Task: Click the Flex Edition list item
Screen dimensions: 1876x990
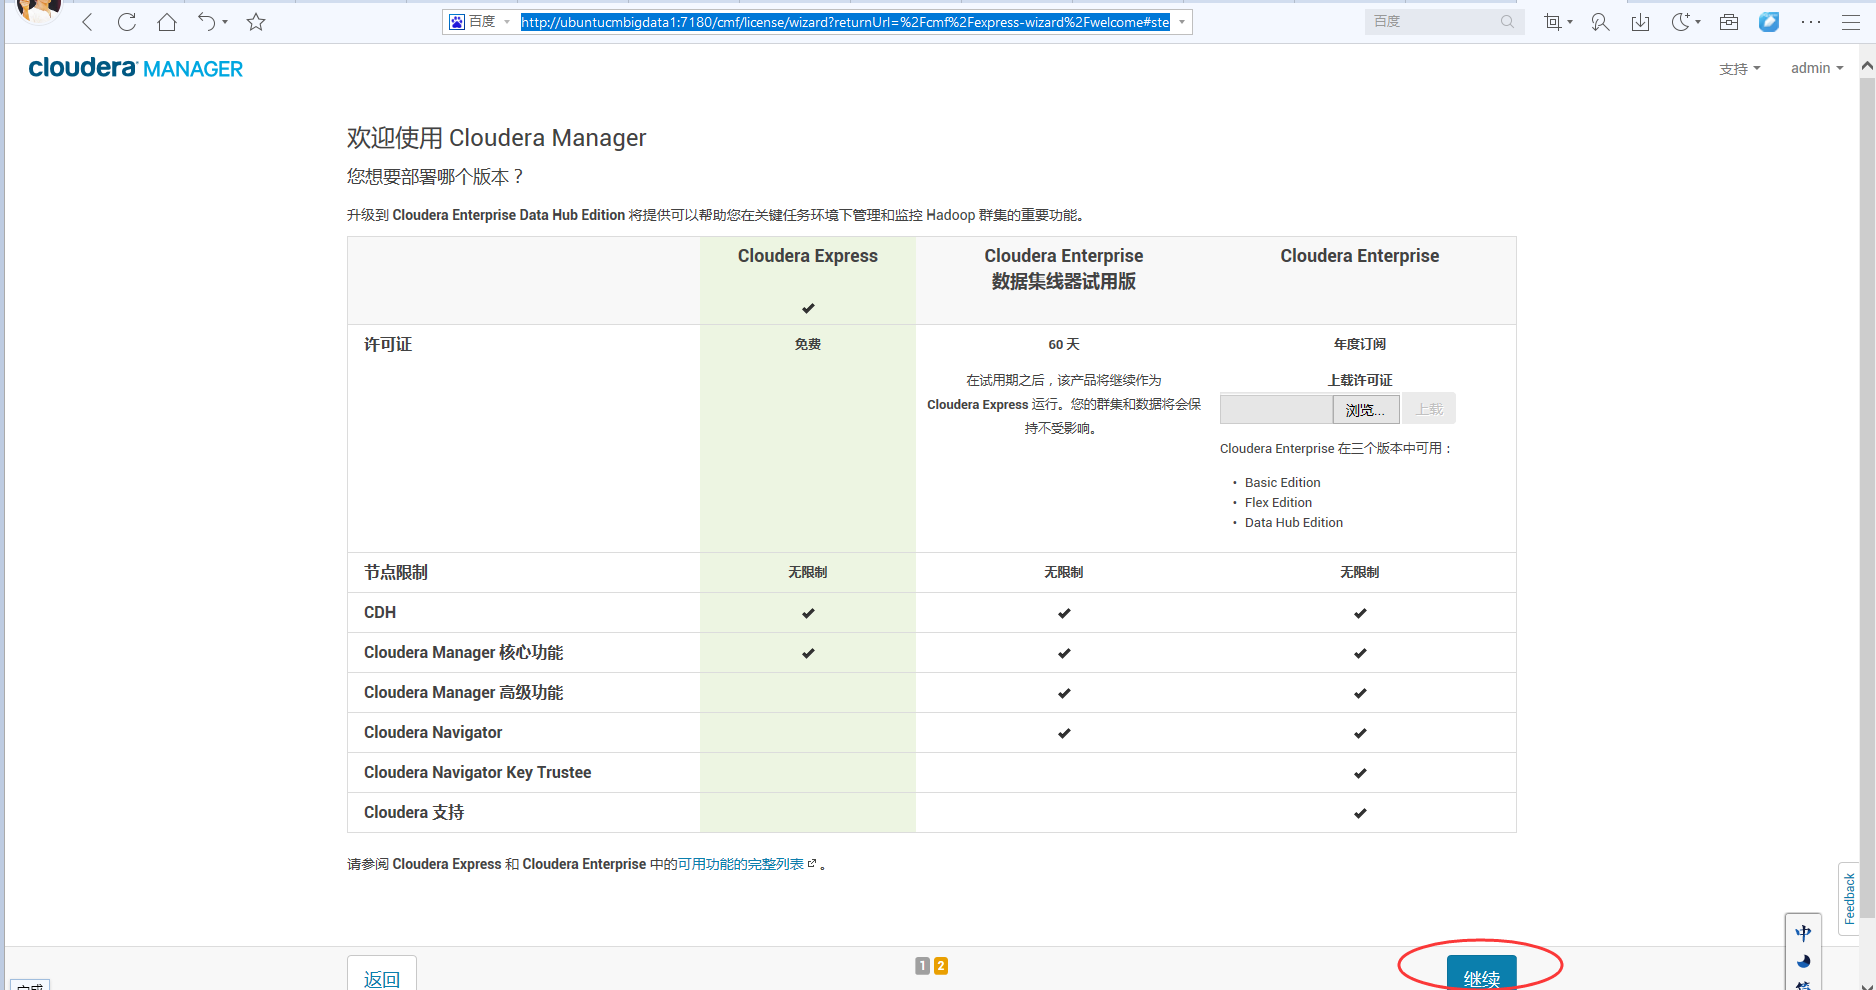Action: pyautogui.click(x=1279, y=502)
